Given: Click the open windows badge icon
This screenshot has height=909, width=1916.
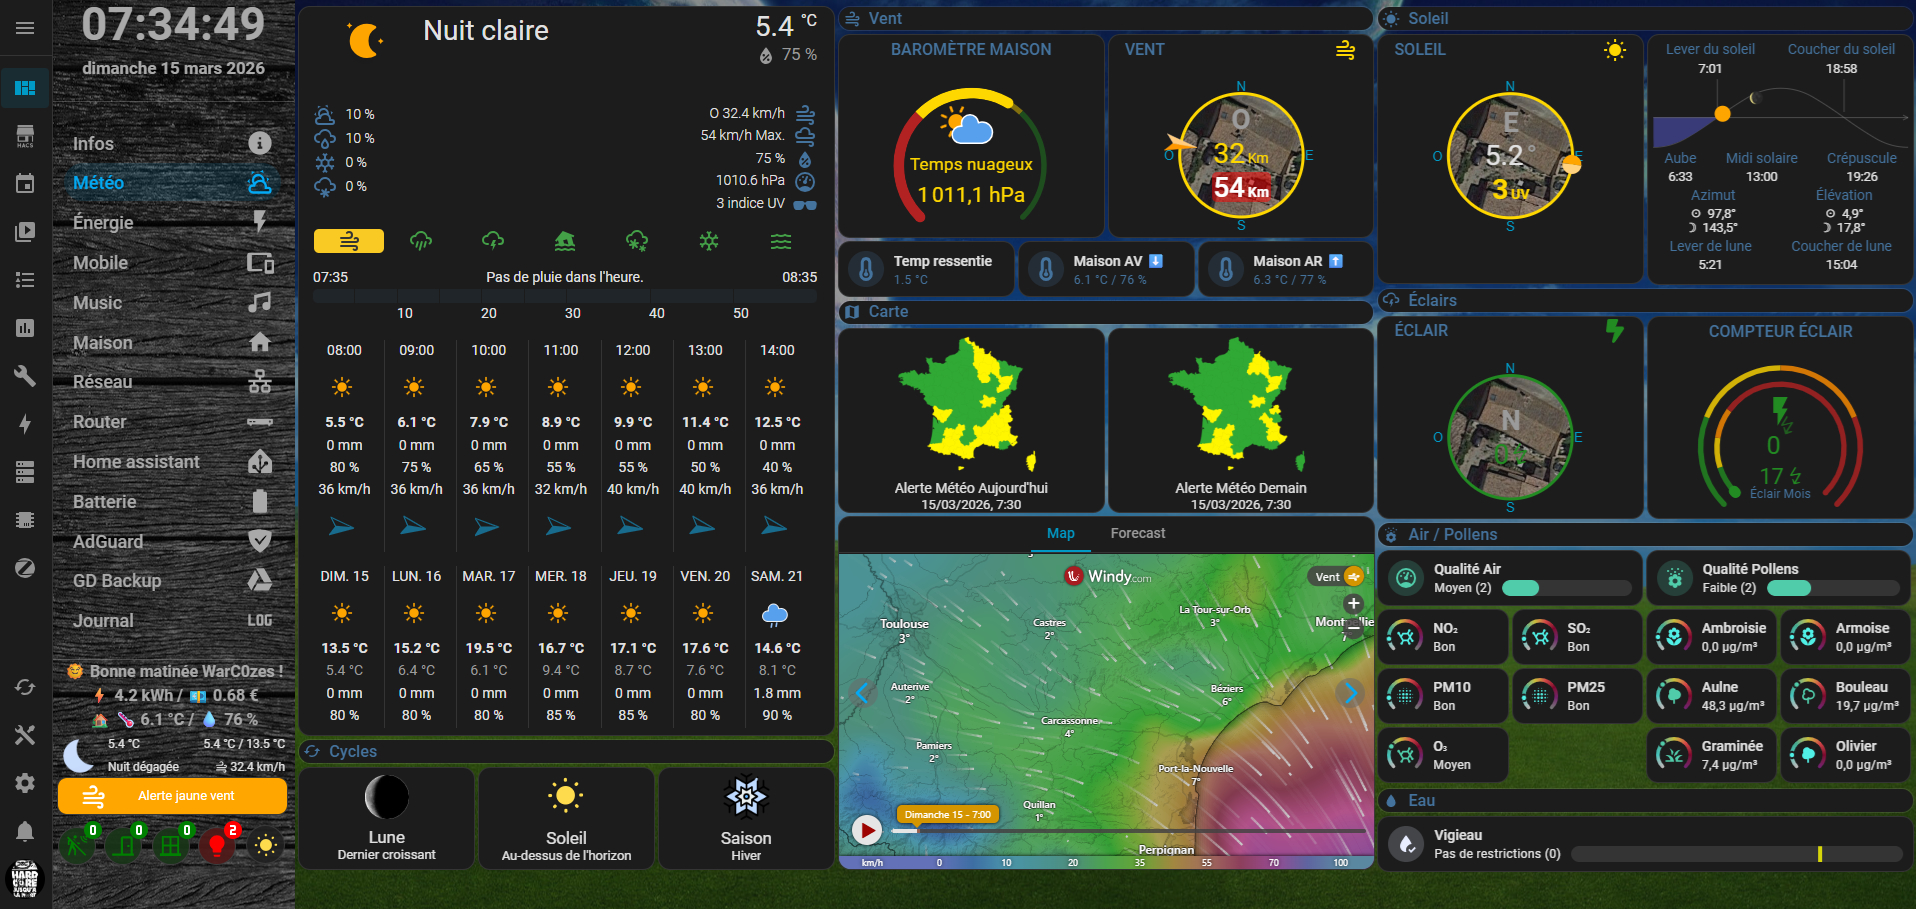Looking at the screenshot, I should pos(171,845).
